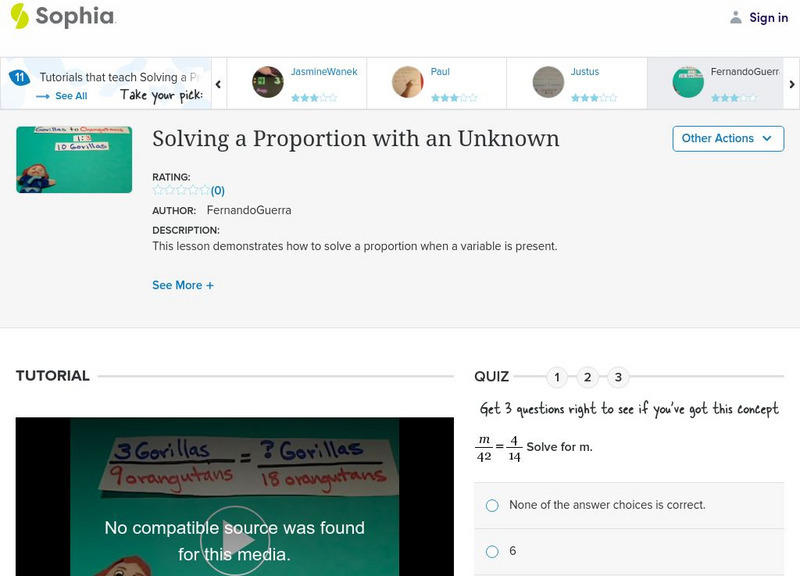The width and height of the screenshot is (800, 576).
Task: Open Justus's tutorial thumbnail
Action: pos(548,82)
